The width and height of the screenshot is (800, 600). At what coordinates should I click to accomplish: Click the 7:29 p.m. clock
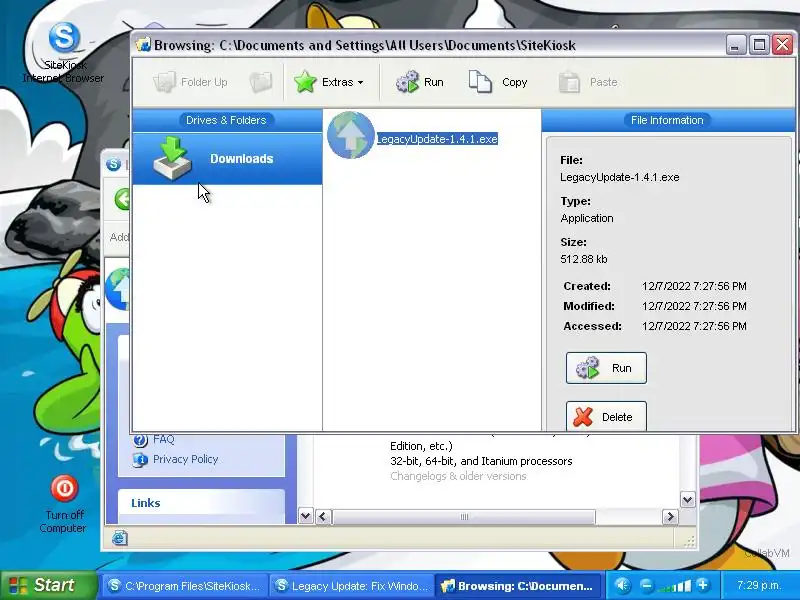coord(759,585)
